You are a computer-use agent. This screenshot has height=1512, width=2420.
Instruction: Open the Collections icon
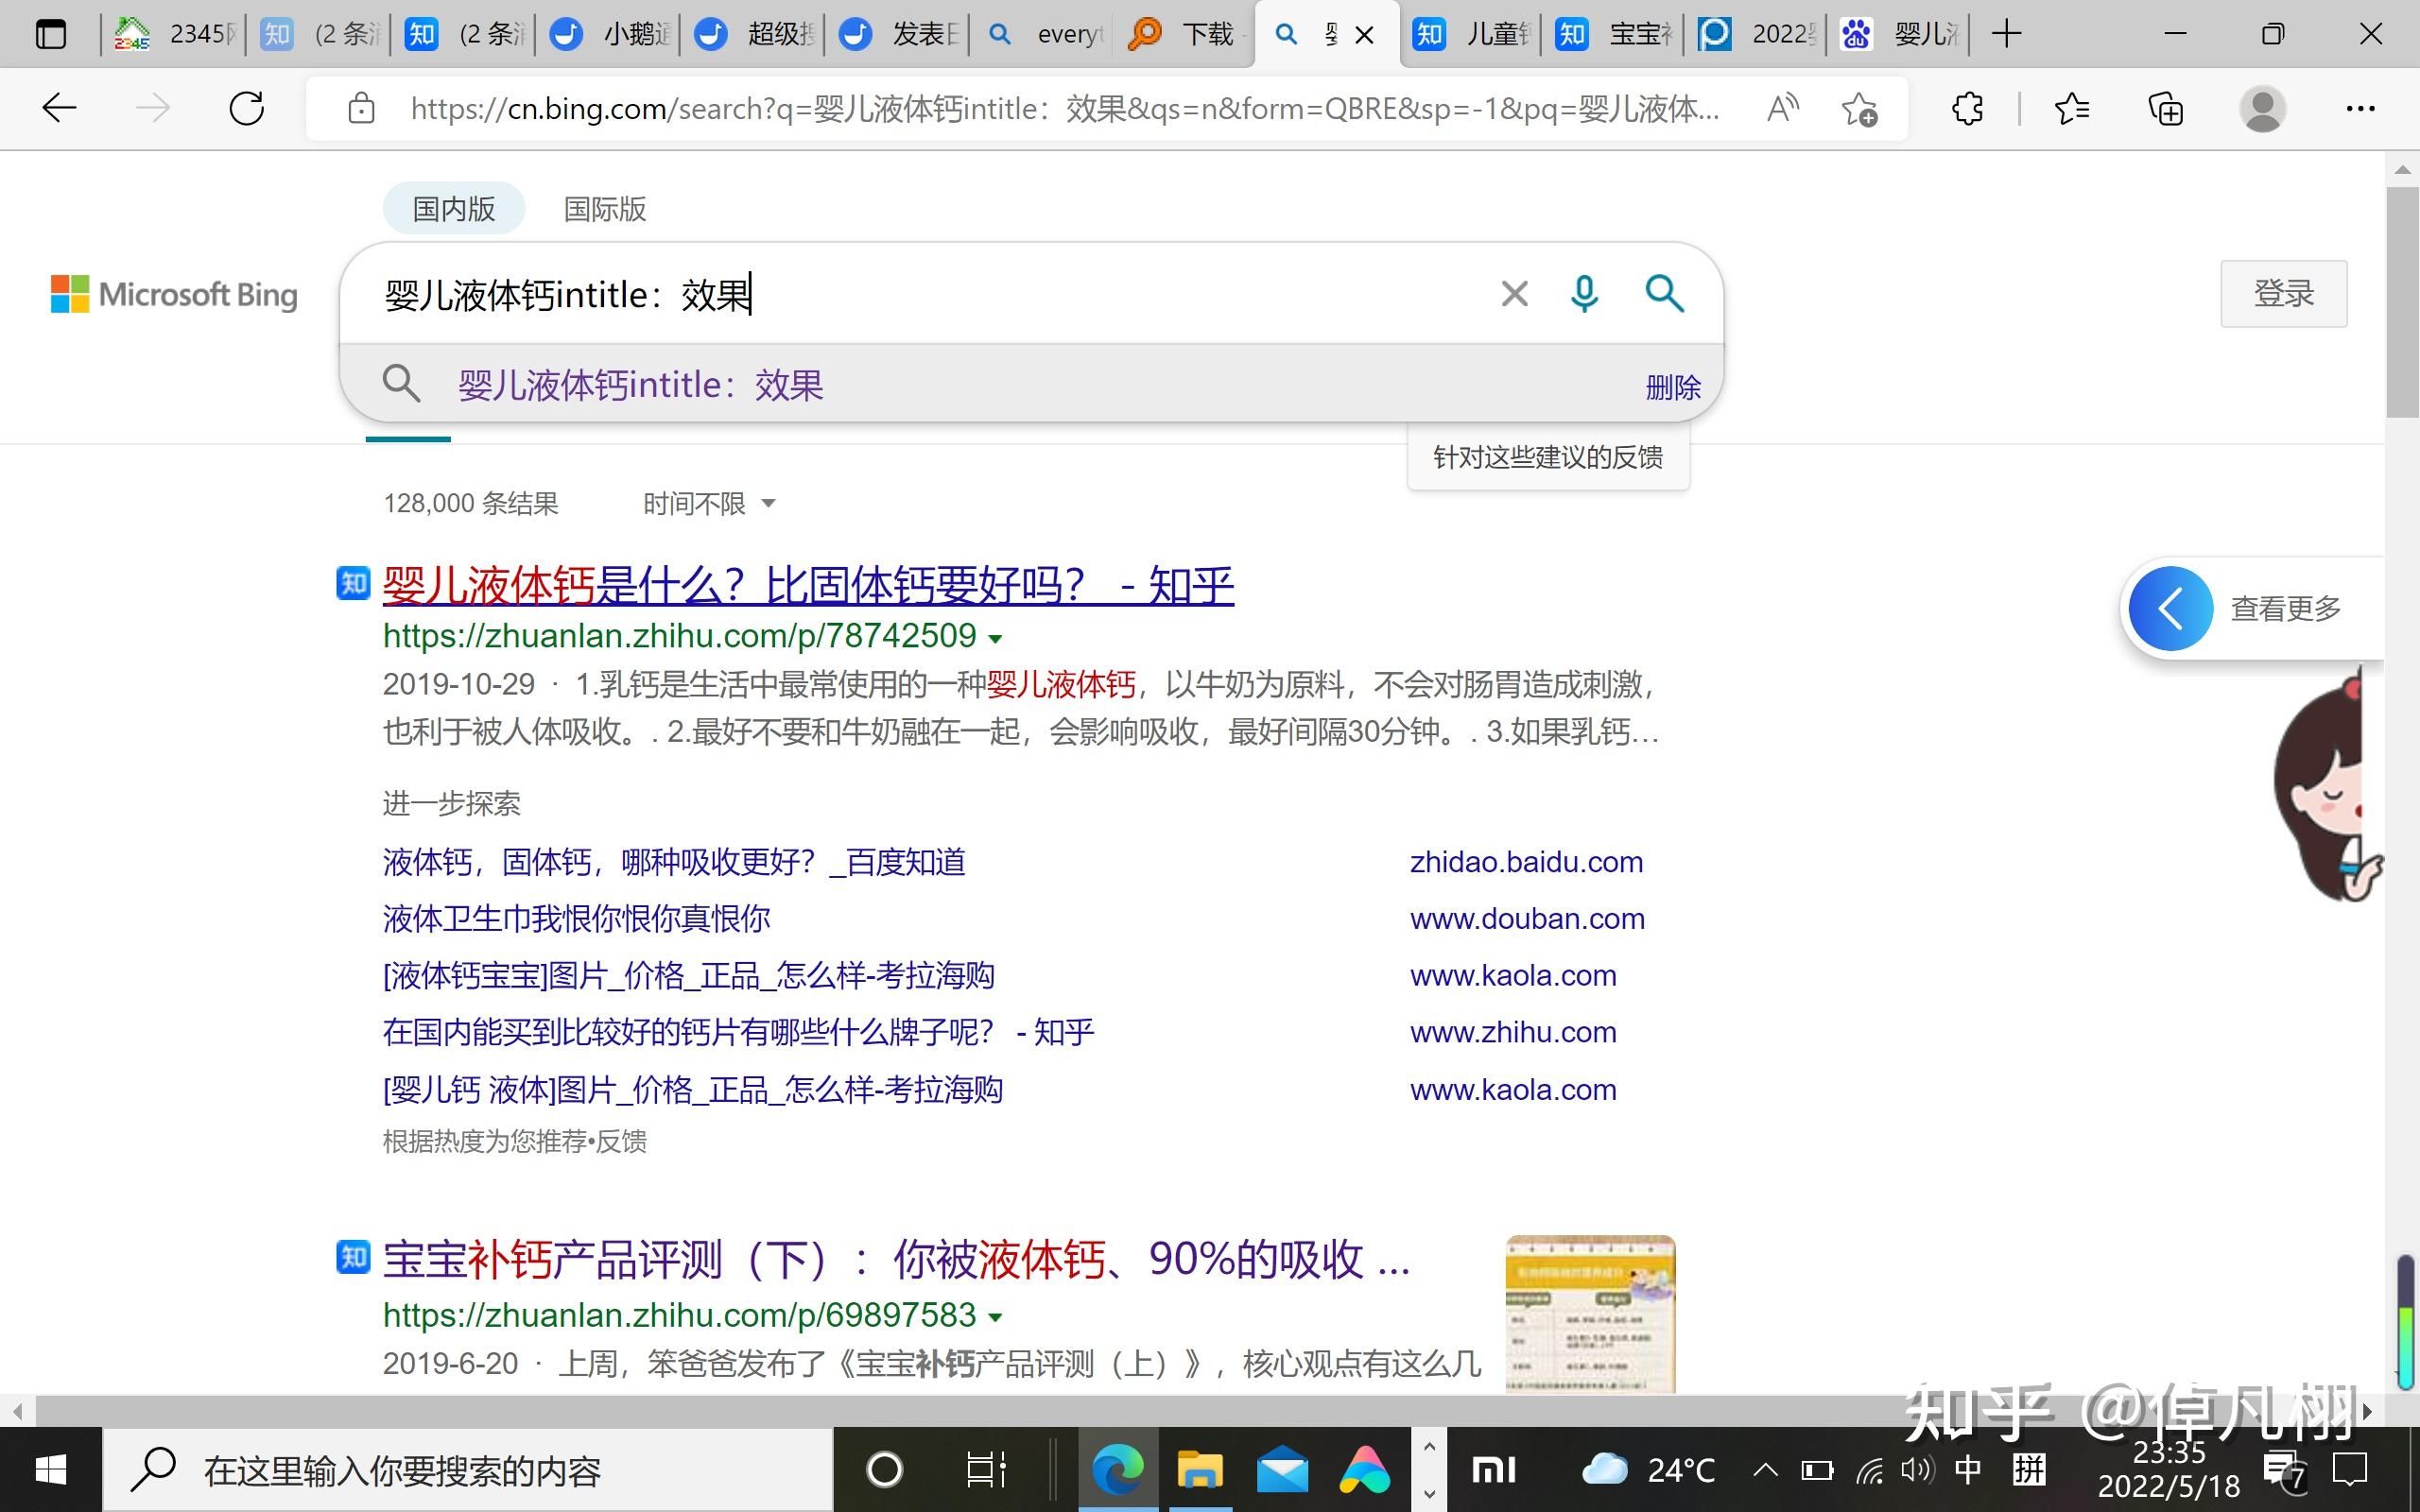[x=2165, y=108]
